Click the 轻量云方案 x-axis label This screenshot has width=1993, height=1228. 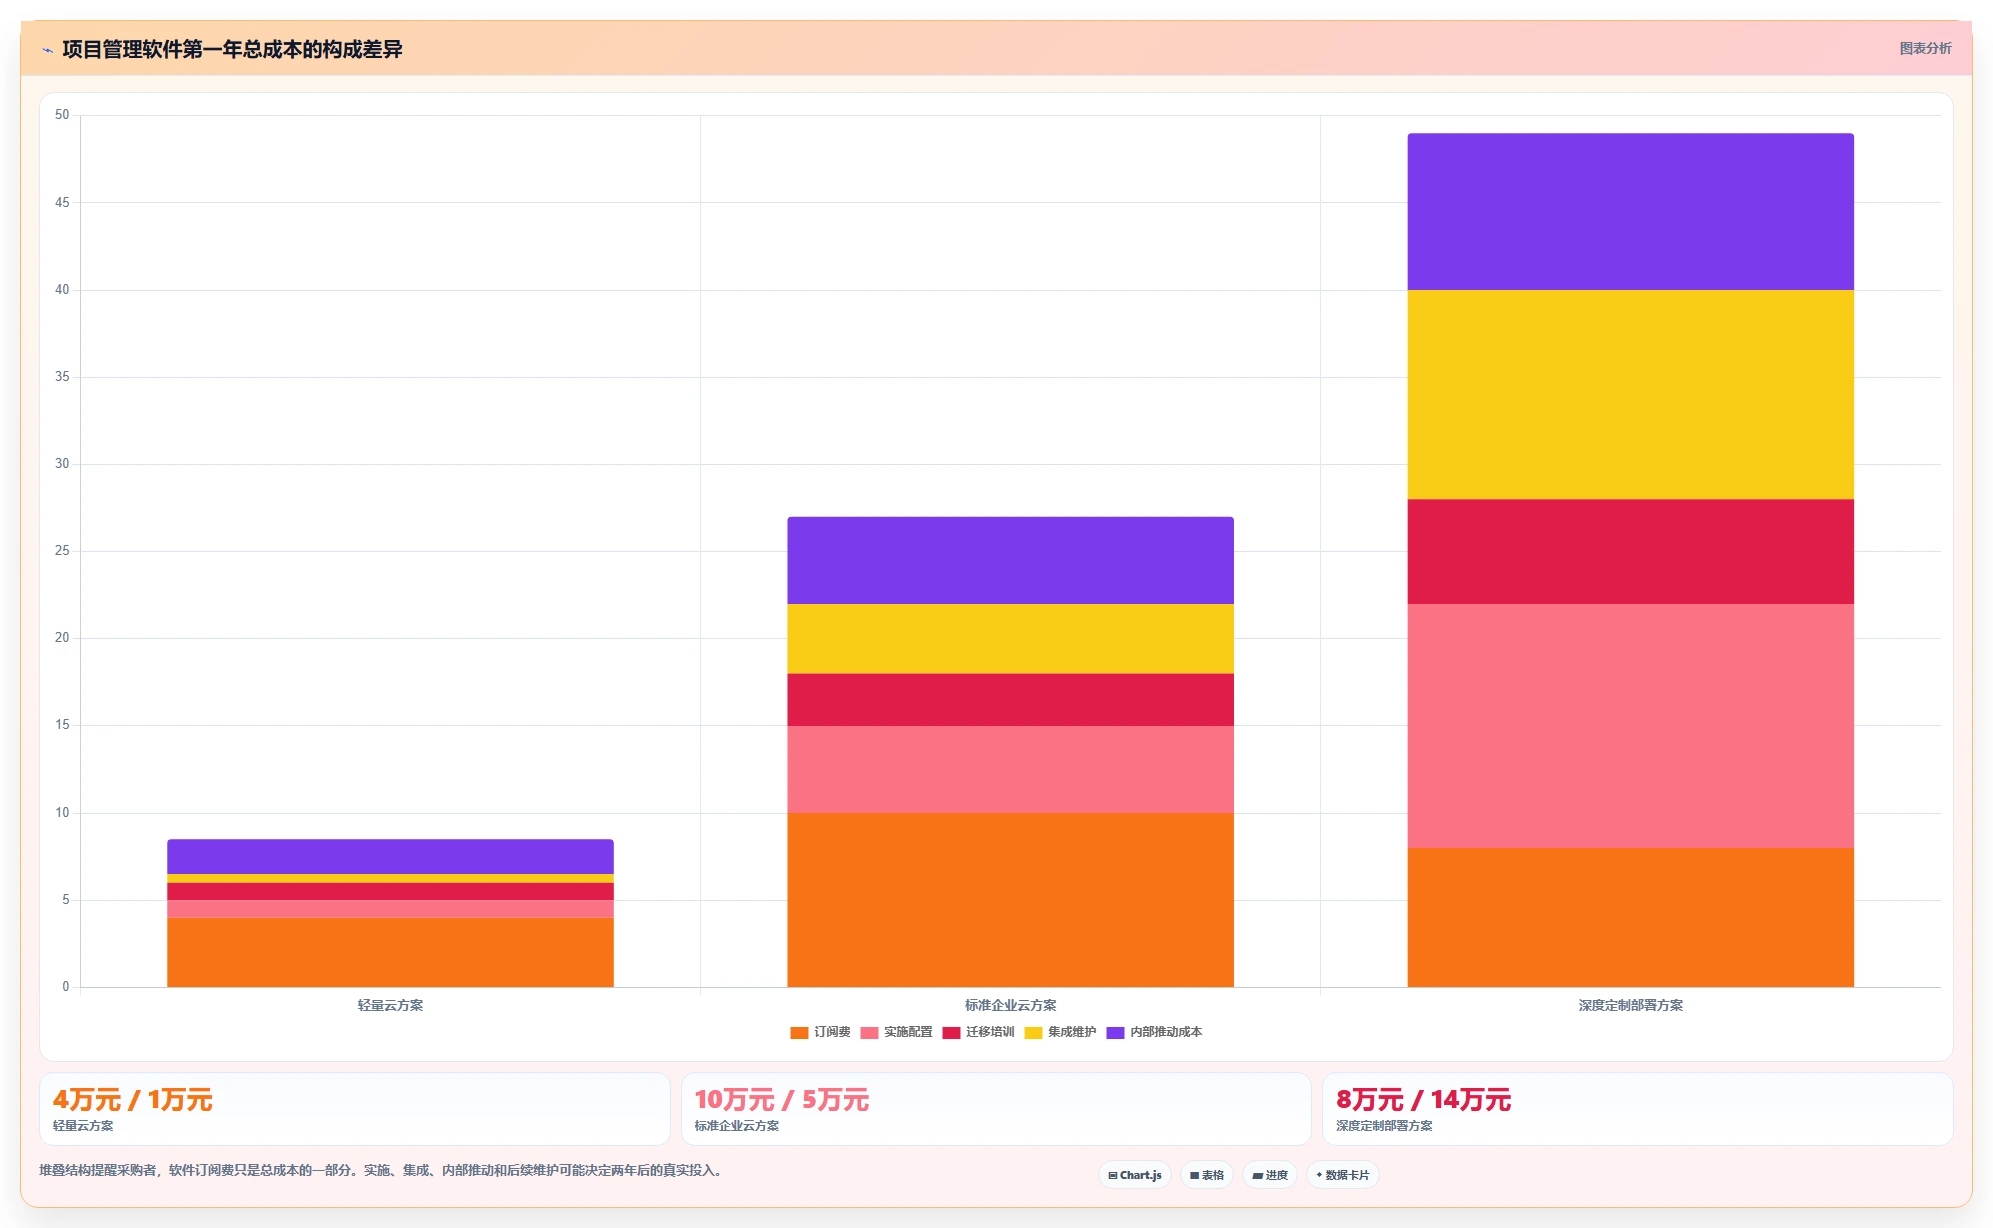tap(390, 1005)
